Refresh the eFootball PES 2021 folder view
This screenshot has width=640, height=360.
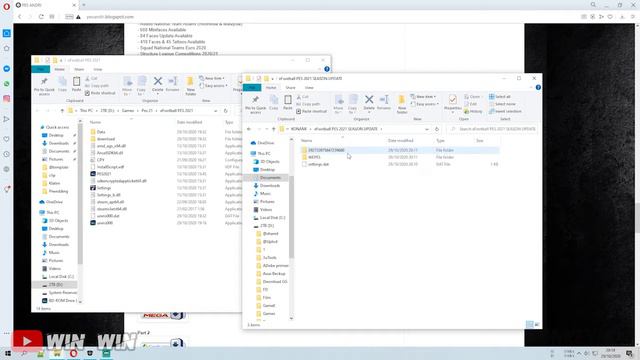pyautogui.click(x=226, y=111)
